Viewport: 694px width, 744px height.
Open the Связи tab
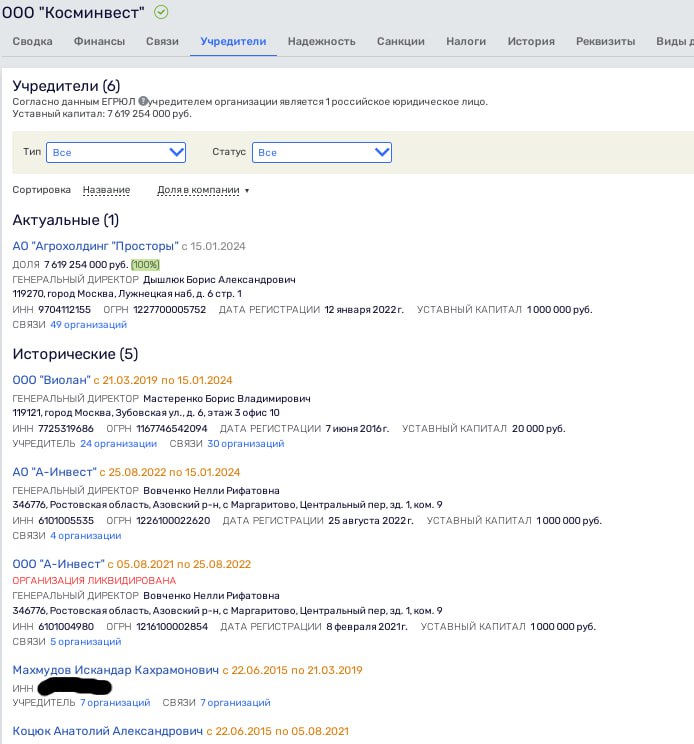coord(162,41)
